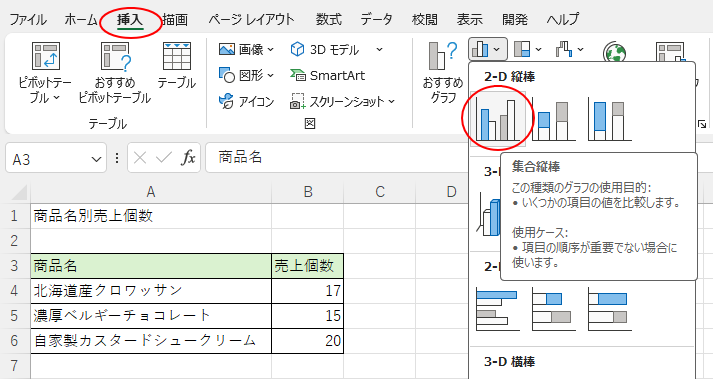Open the ヘルプ tab
Screen dimensions: 713x379
point(563,20)
